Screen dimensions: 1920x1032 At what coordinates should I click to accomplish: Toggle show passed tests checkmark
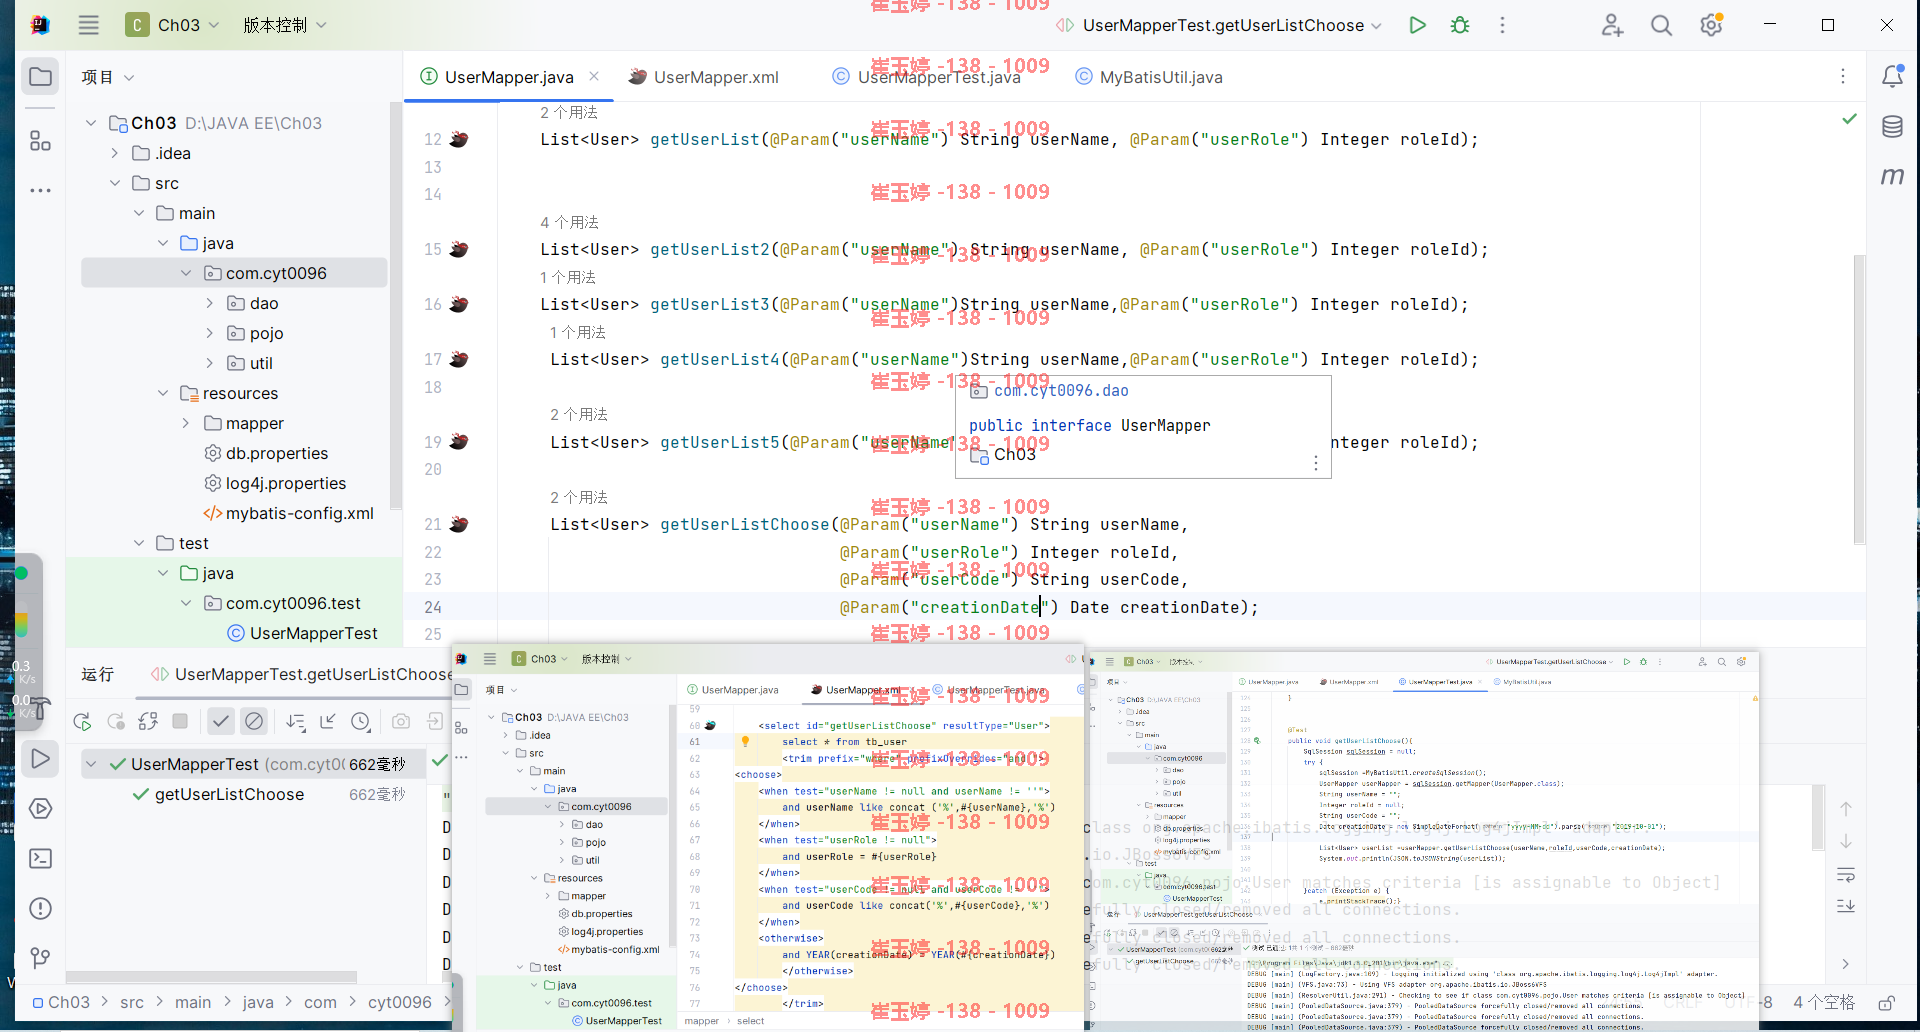click(x=221, y=721)
